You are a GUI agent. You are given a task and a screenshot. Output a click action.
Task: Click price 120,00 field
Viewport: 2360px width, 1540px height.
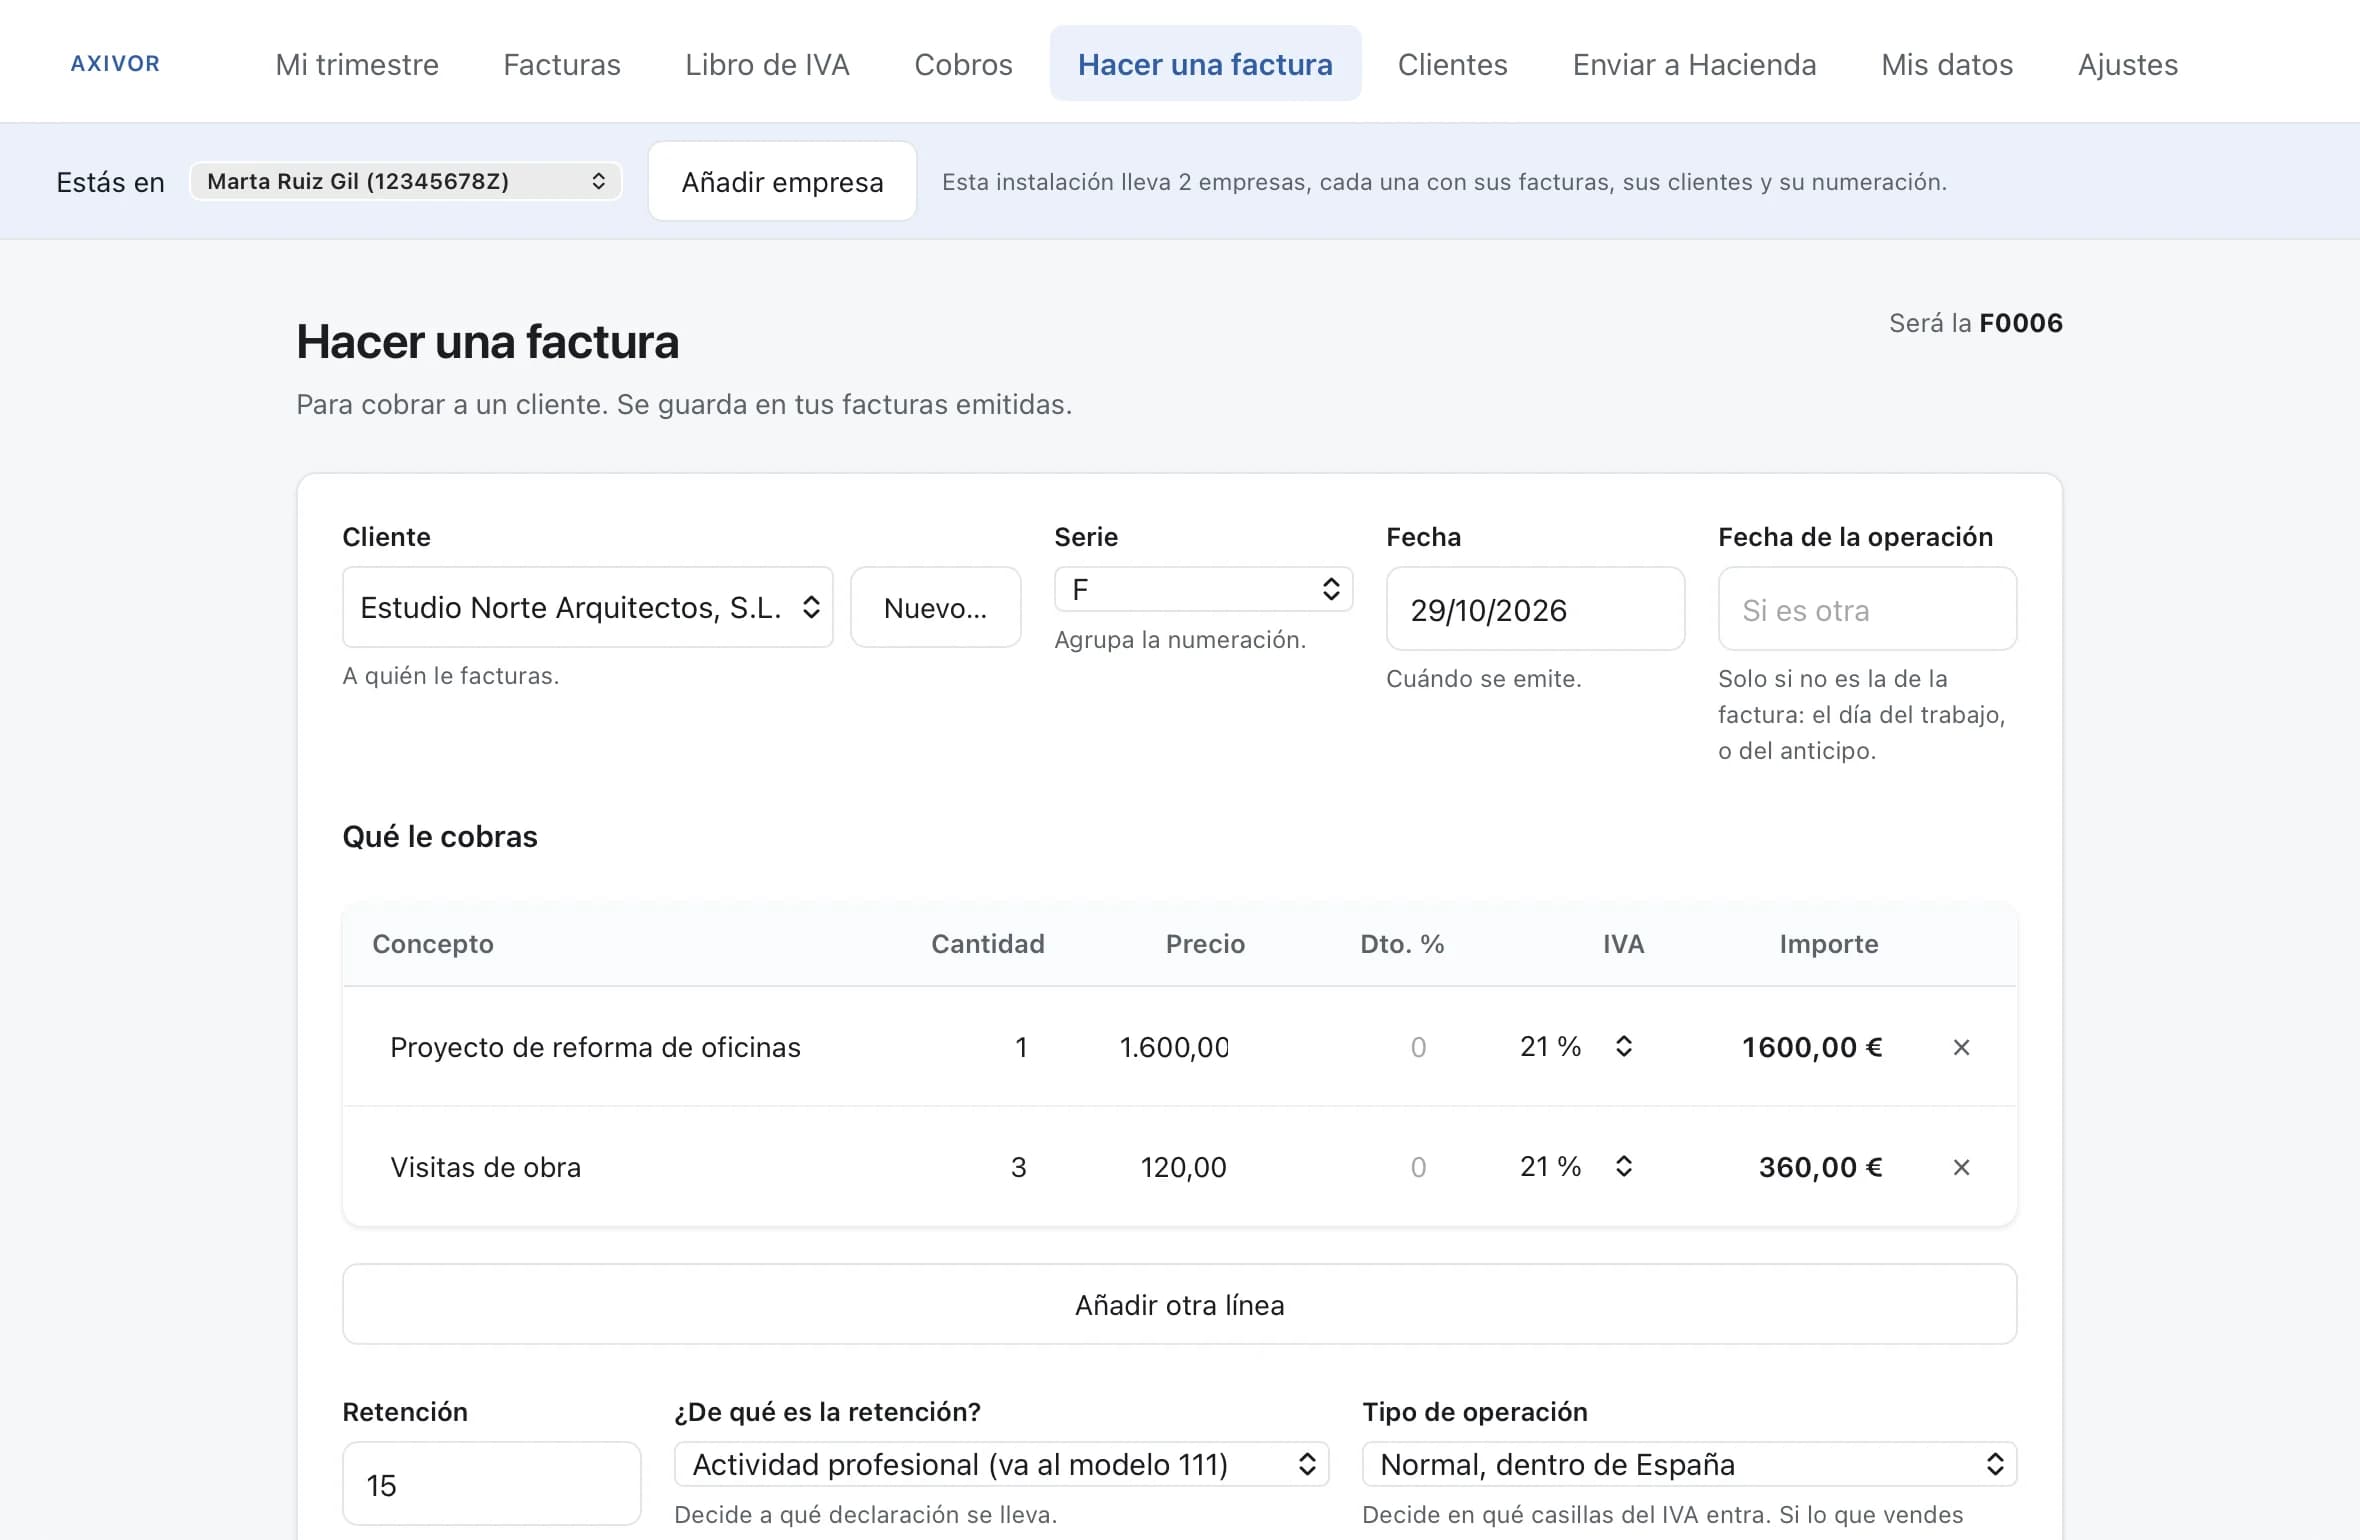click(x=1160, y=1167)
